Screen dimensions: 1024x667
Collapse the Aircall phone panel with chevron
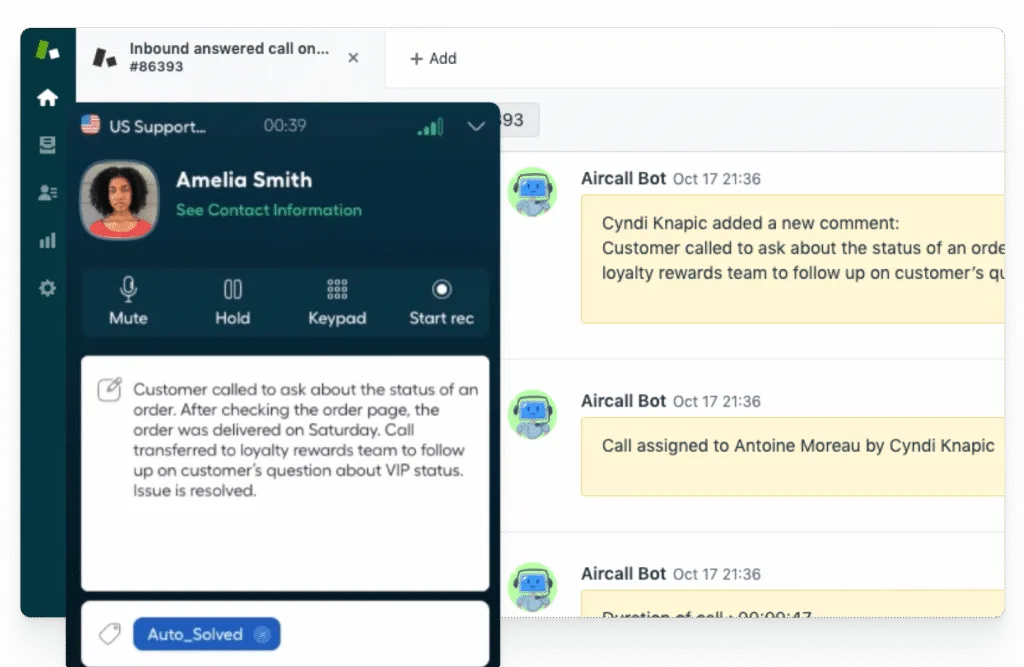(x=476, y=126)
